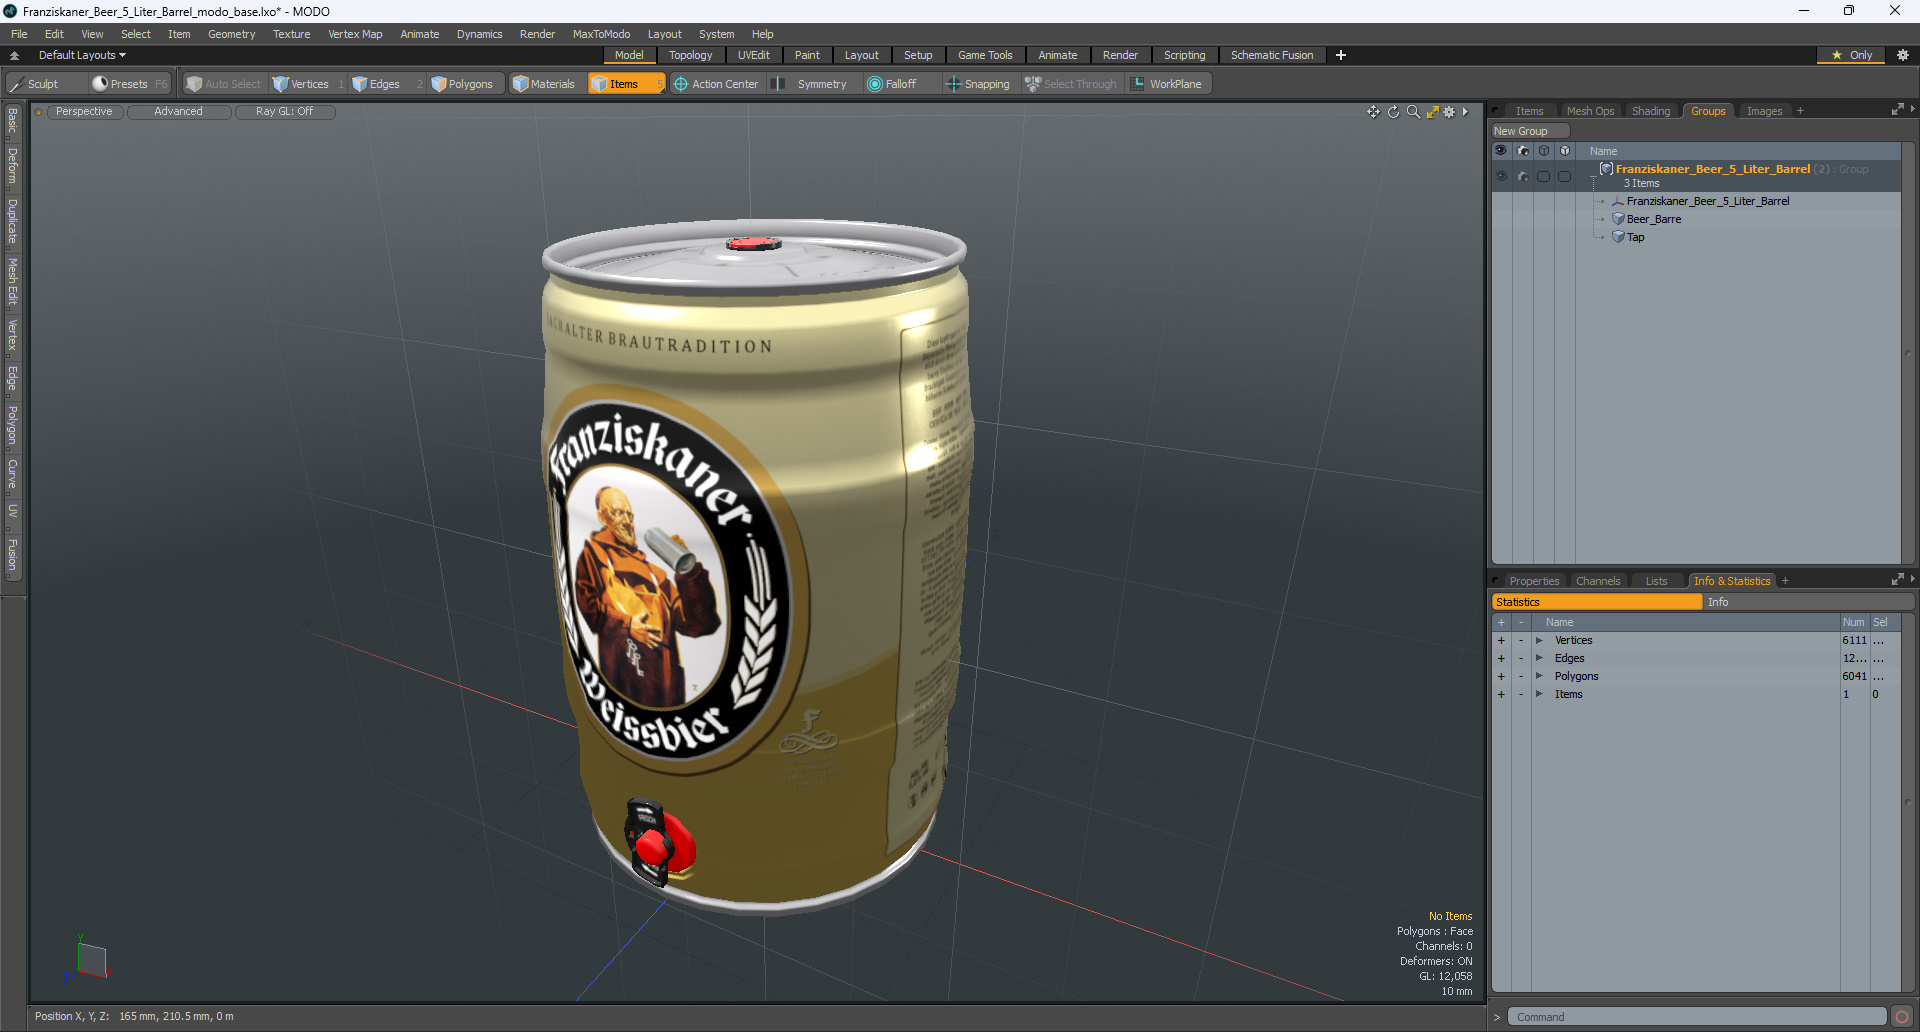Switch to the Topology layout tab
Viewport: 1920px width, 1032px height.
click(690, 55)
